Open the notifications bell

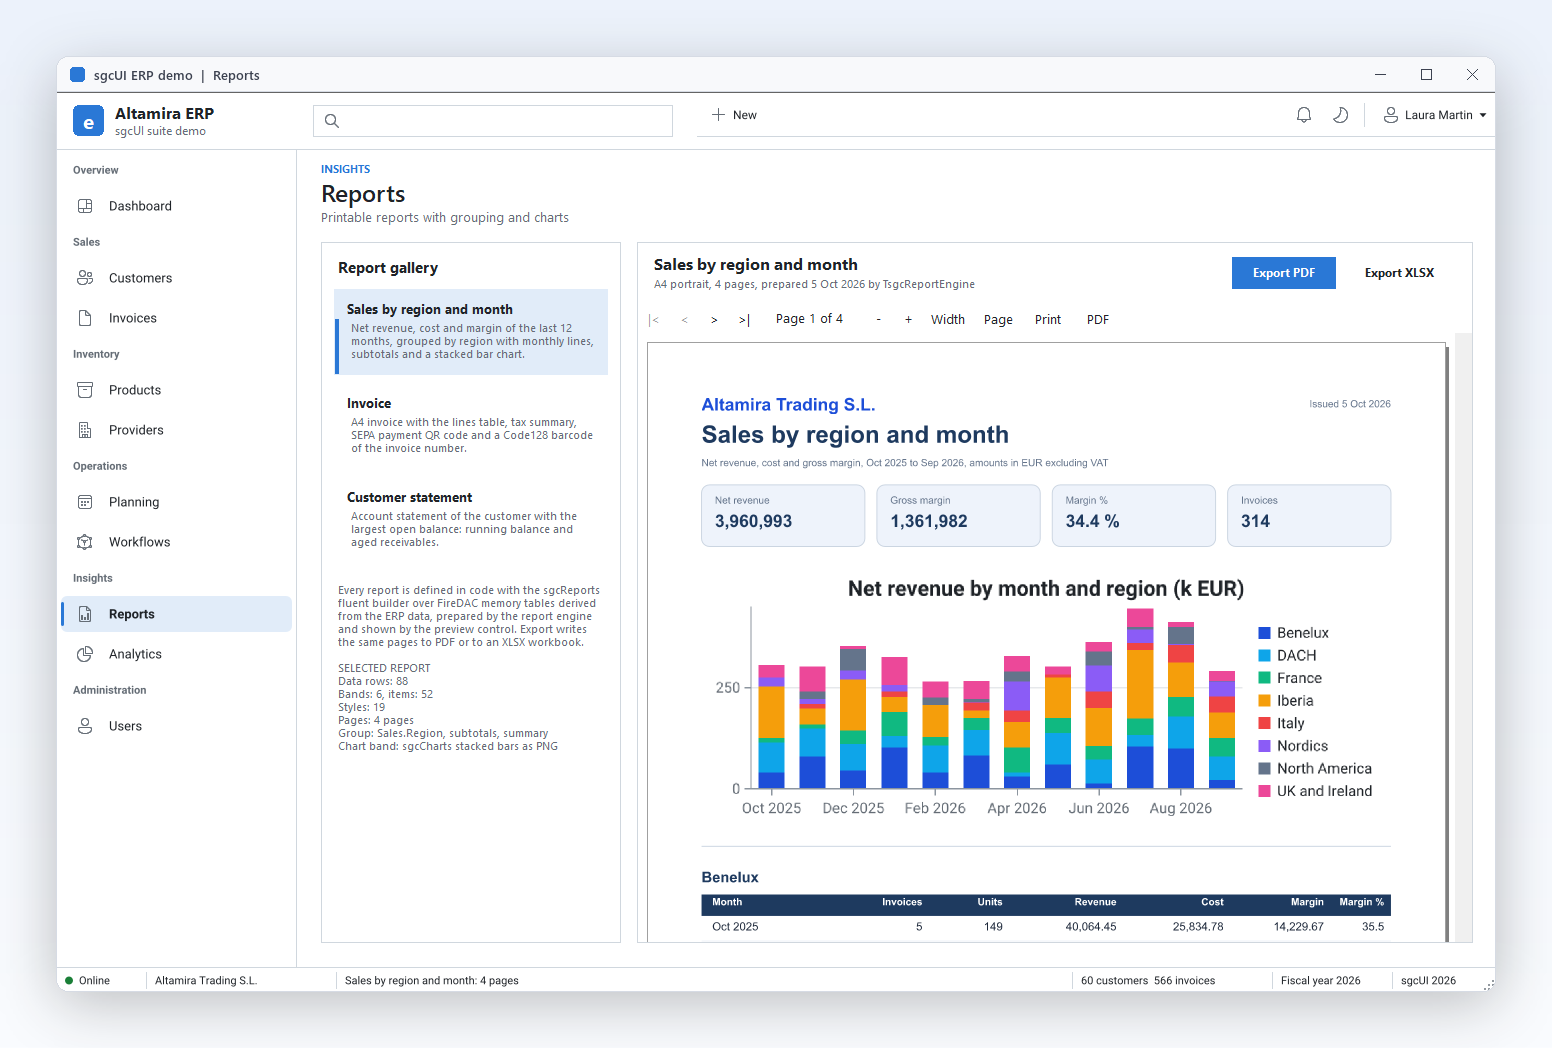coord(1304,115)
